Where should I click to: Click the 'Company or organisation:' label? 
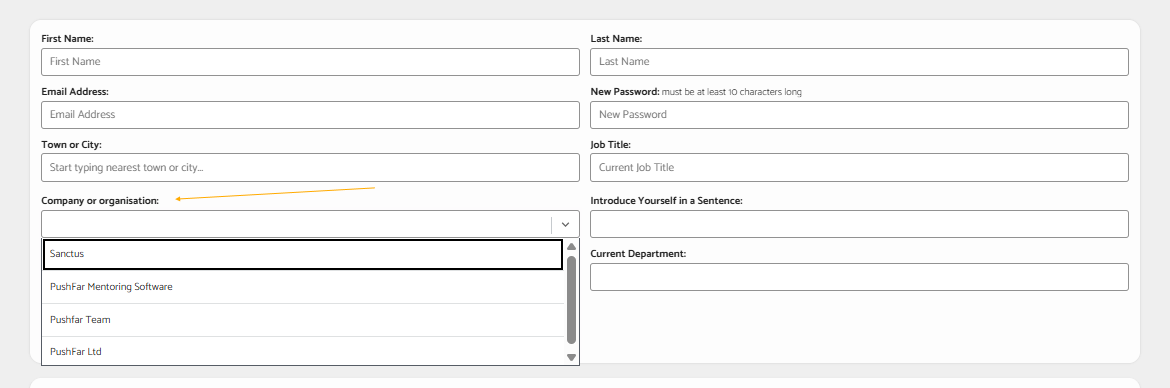(100, 201)
